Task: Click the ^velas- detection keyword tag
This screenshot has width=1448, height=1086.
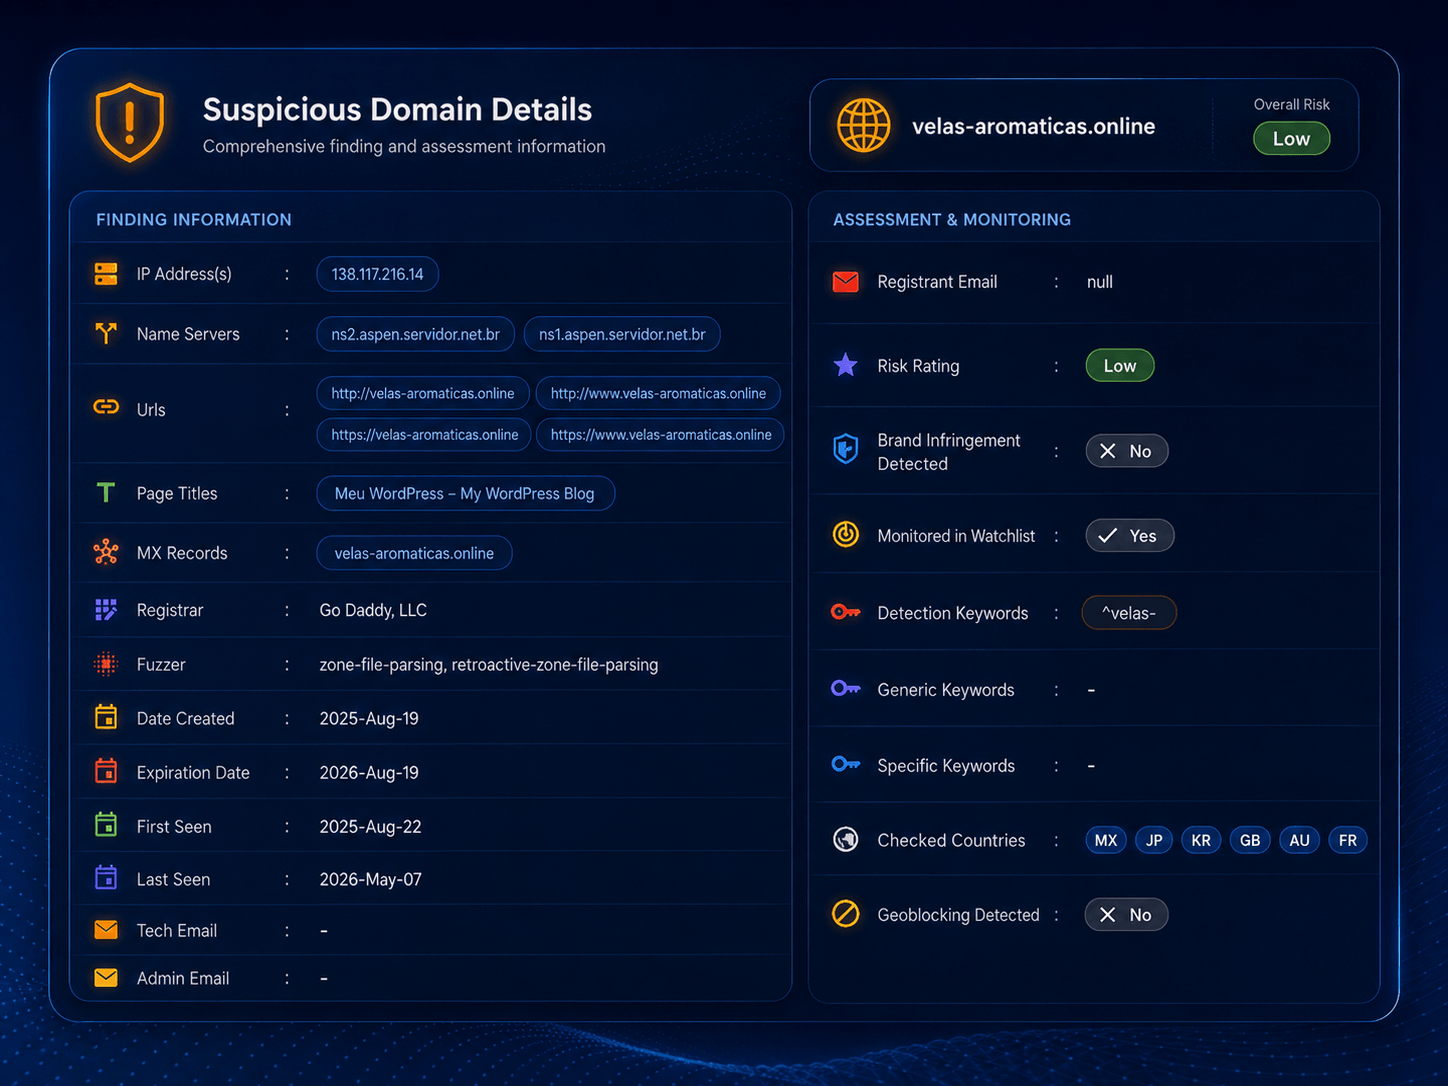Action: click(x=1129, y=613)
